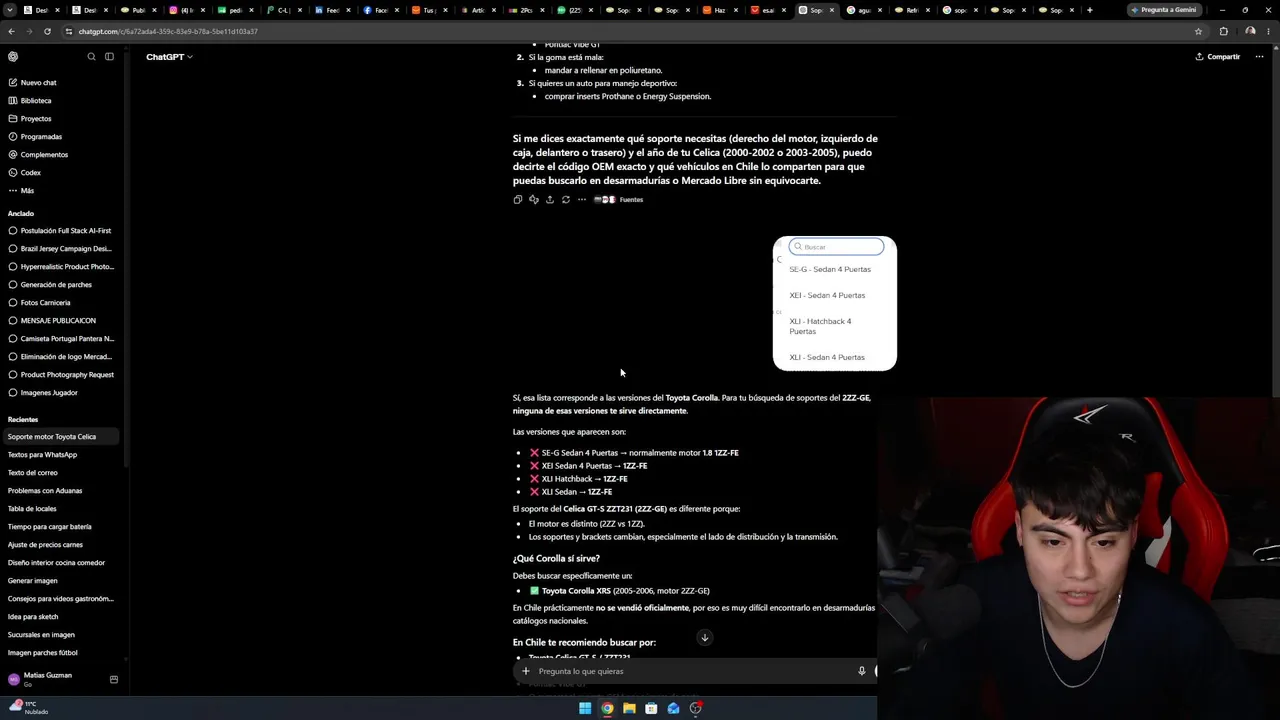Click the Compartir button

[x=1217, y=57]
